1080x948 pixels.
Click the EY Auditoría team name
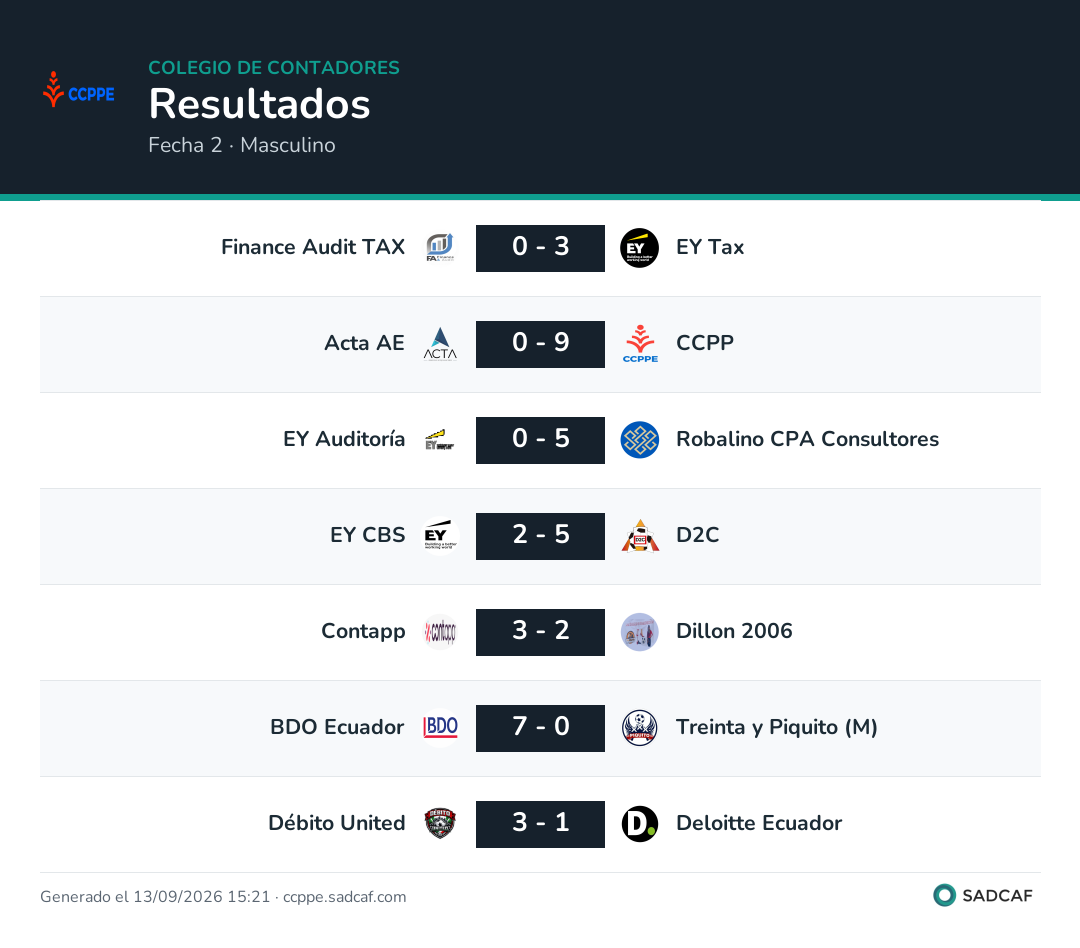(344, 439)
